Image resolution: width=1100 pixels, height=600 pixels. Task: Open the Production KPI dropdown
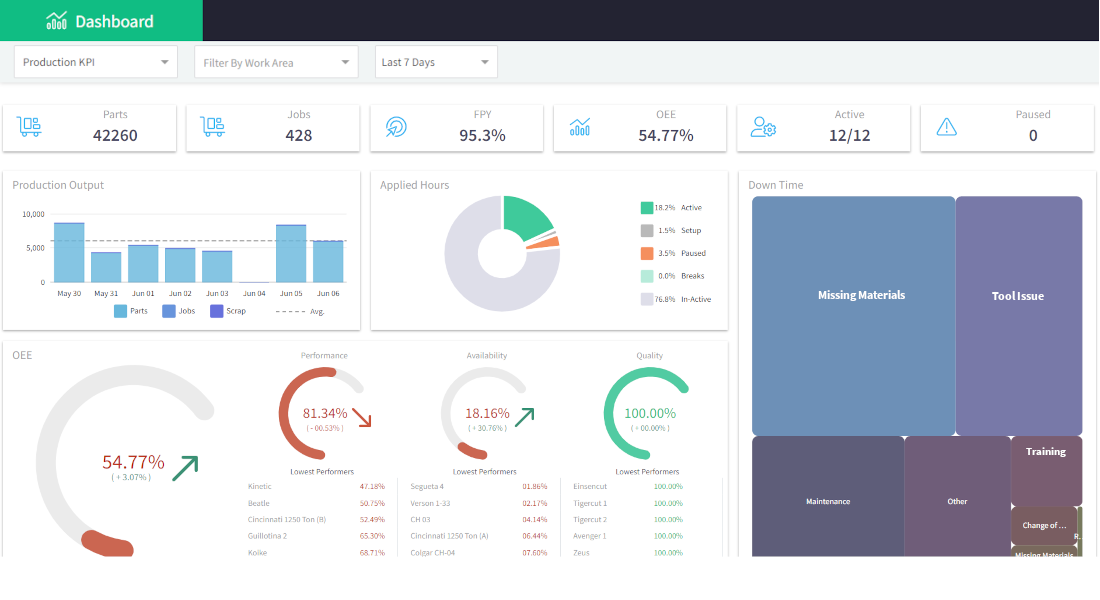coord(95,61)
